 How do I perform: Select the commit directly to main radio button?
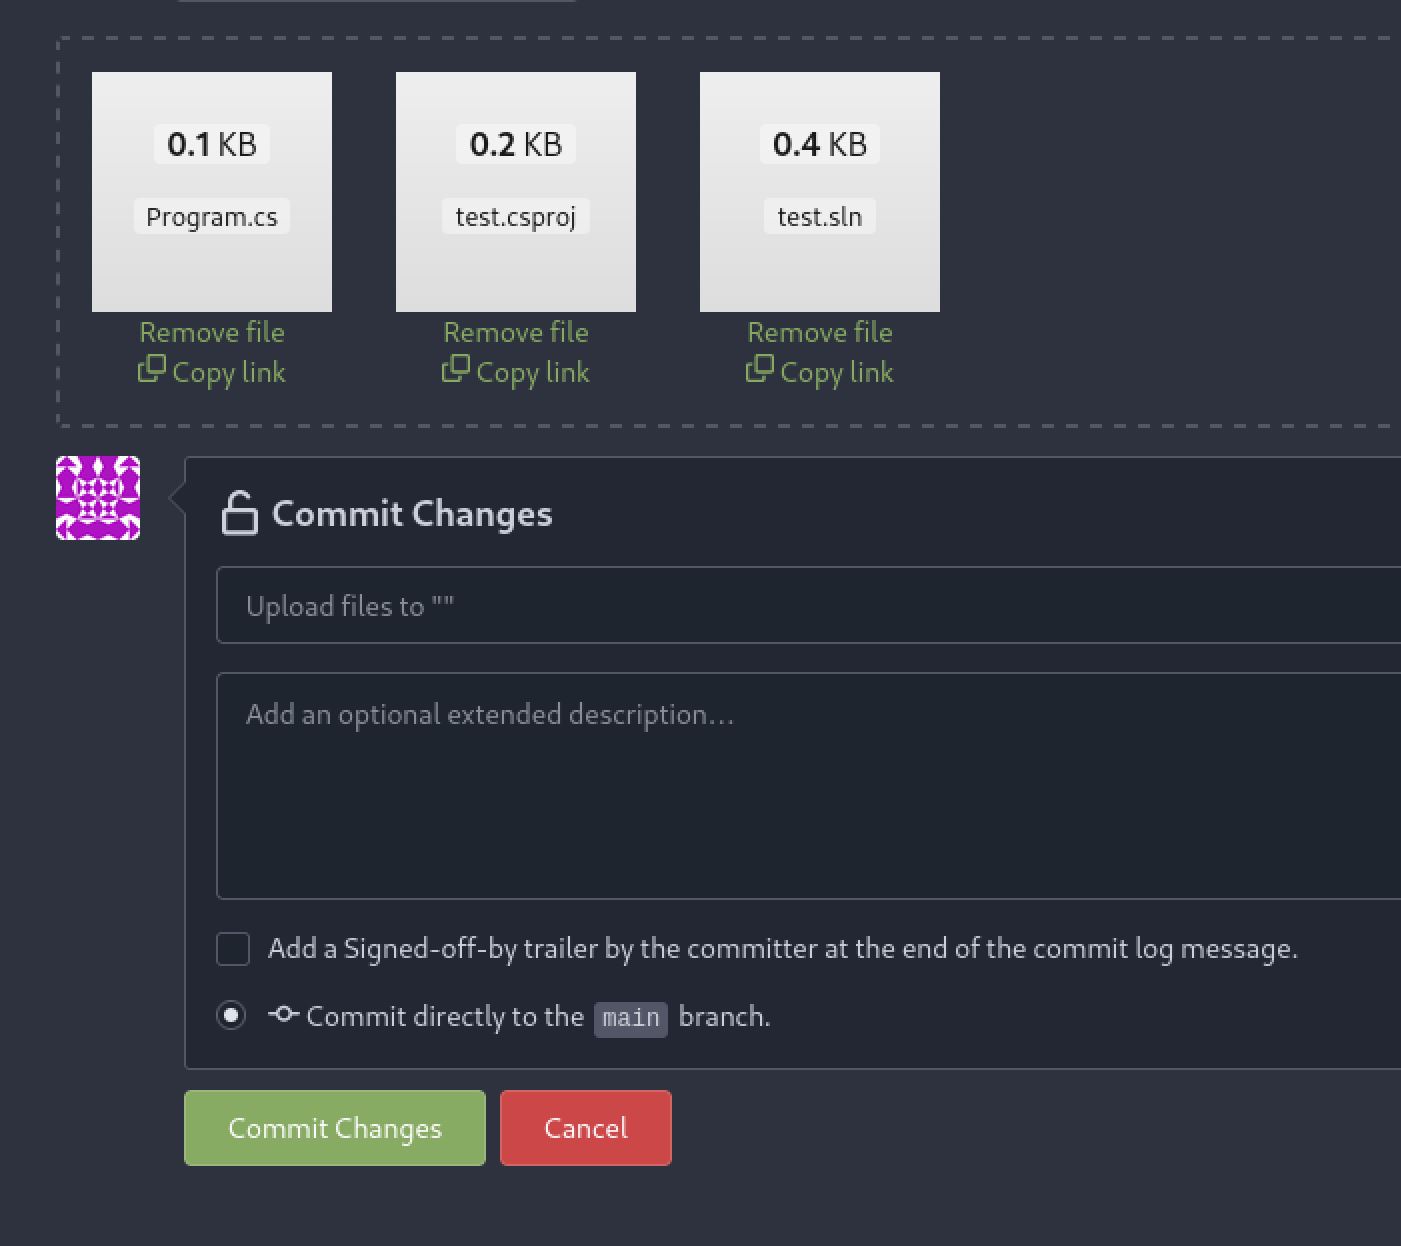click(x=231, y=1016)
